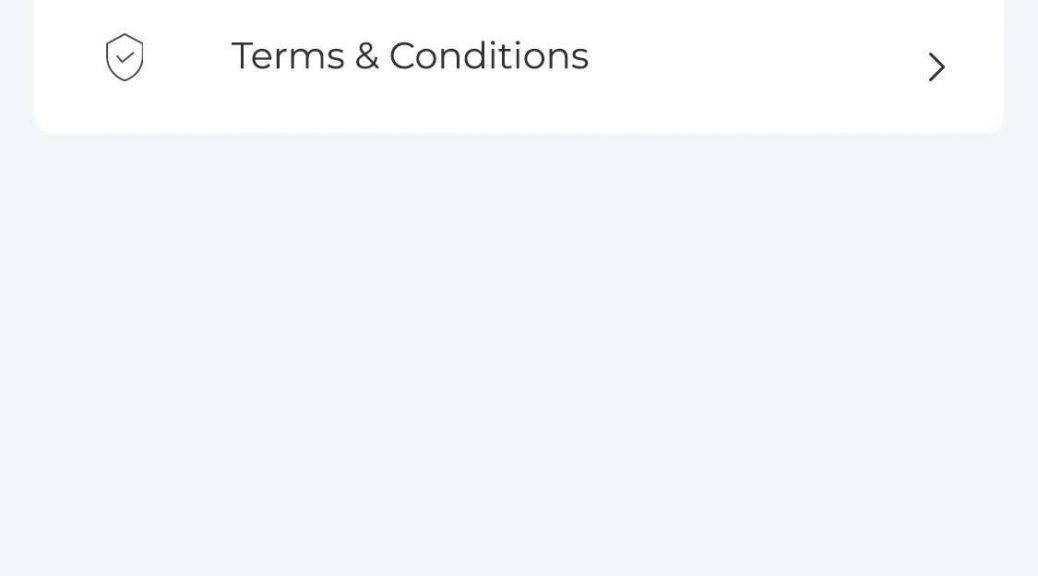Click the Terms & Conditions label
The image size is (1038, 576).
pos(410,56)
